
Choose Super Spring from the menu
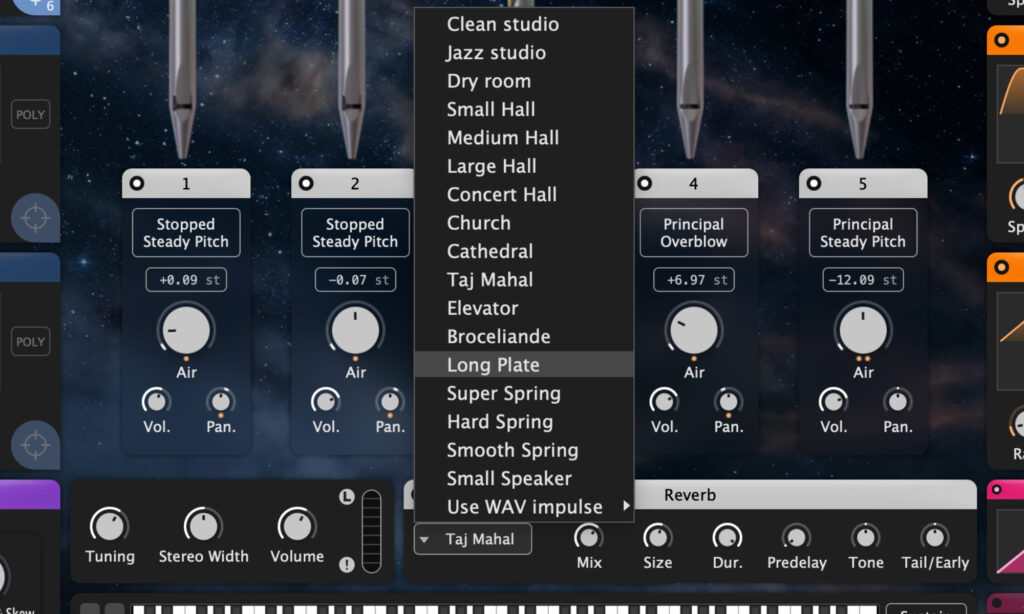tap(524, 393)
